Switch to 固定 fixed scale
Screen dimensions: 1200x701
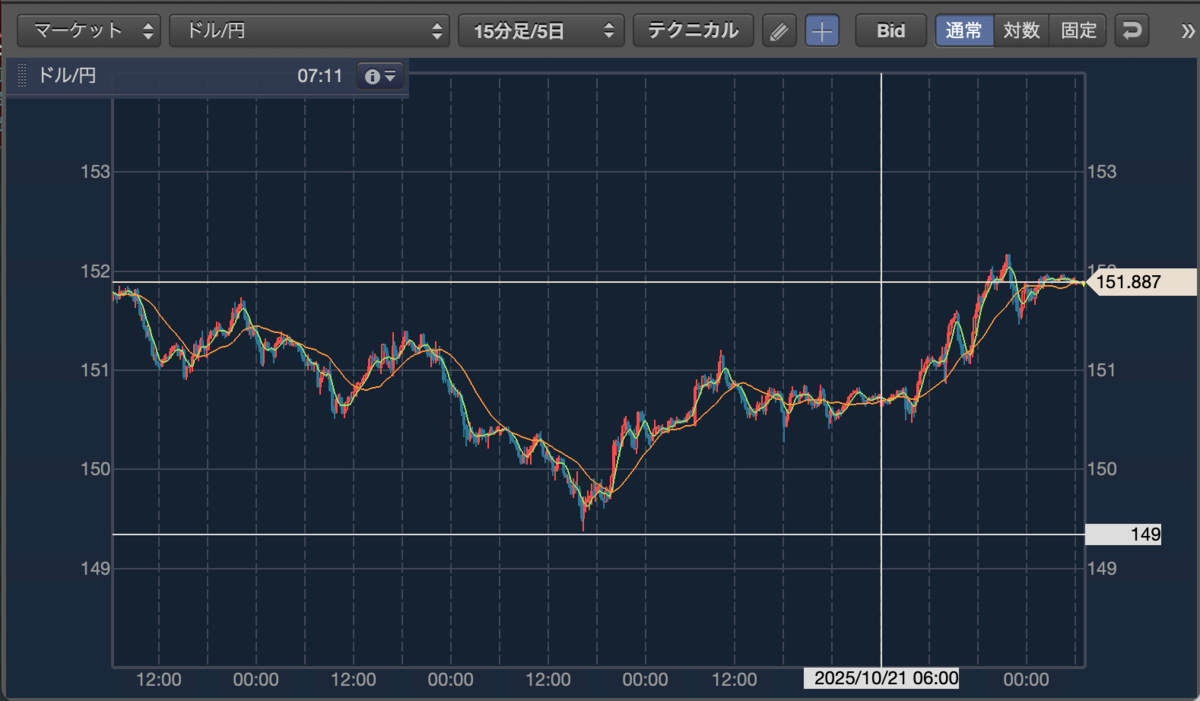(1078, 31)
